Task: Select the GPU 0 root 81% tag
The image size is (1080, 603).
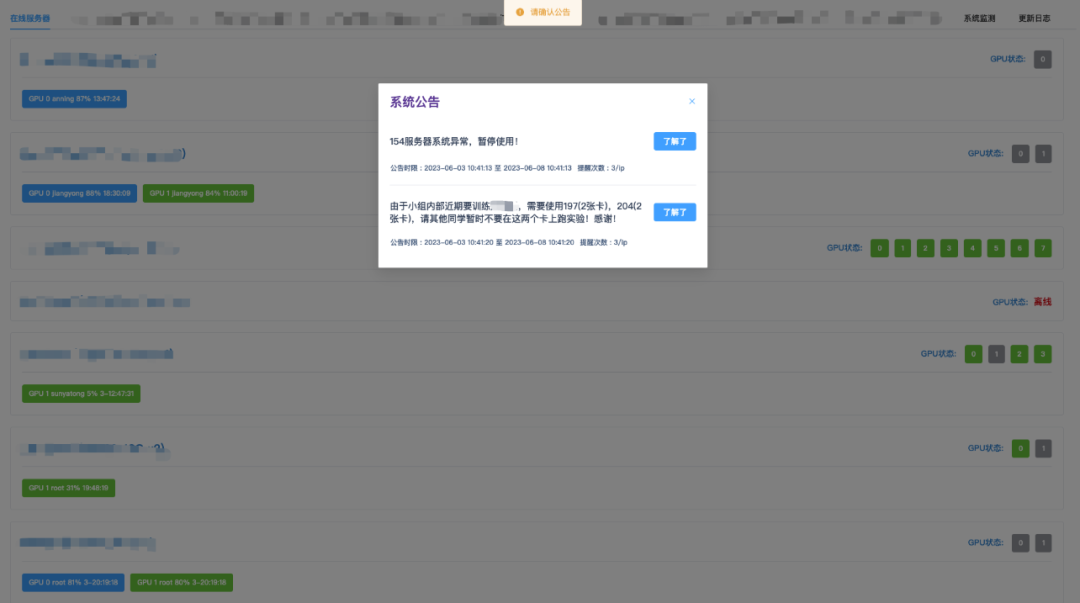Action: pos(73,582)
